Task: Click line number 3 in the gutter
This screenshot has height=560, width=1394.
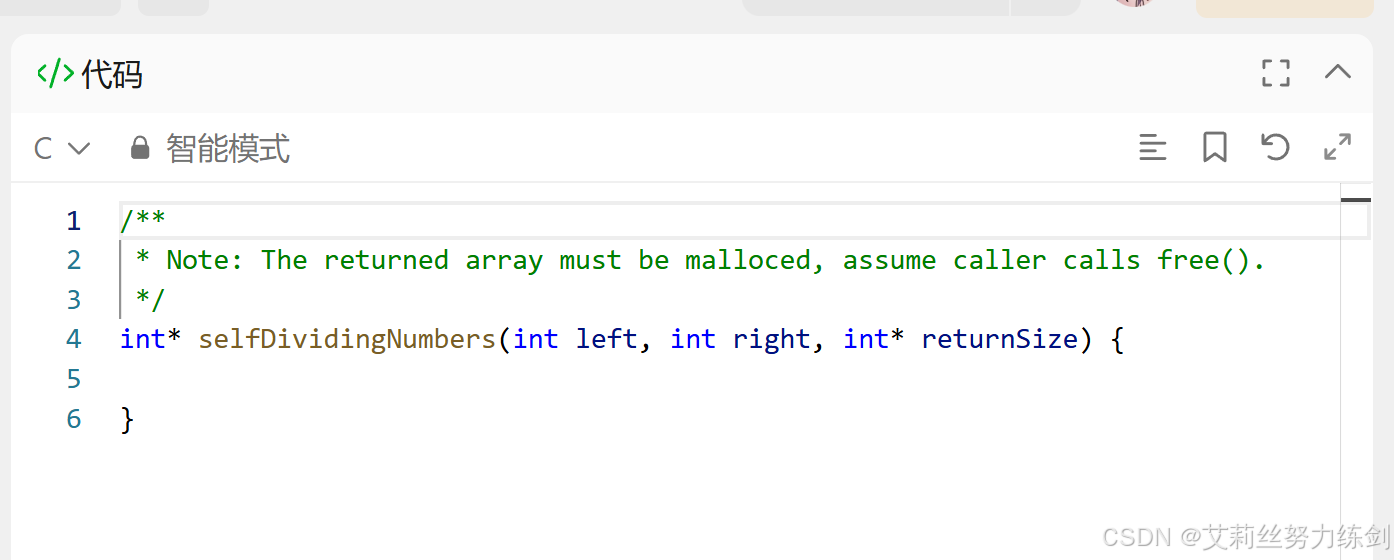Action: point(73,300)
